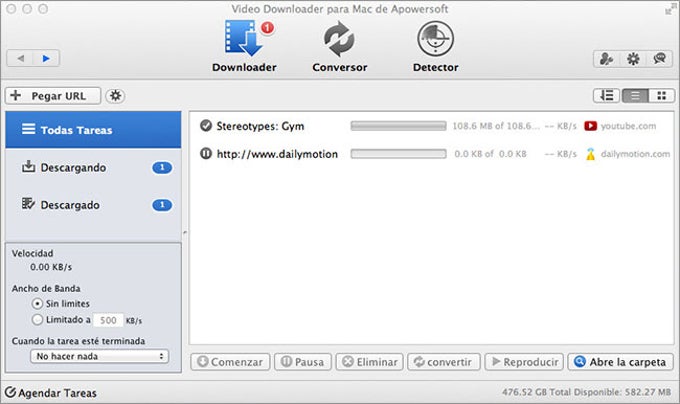Click the pause icon on dailymotion task
The image size is (680, 404).
[206, 153]
